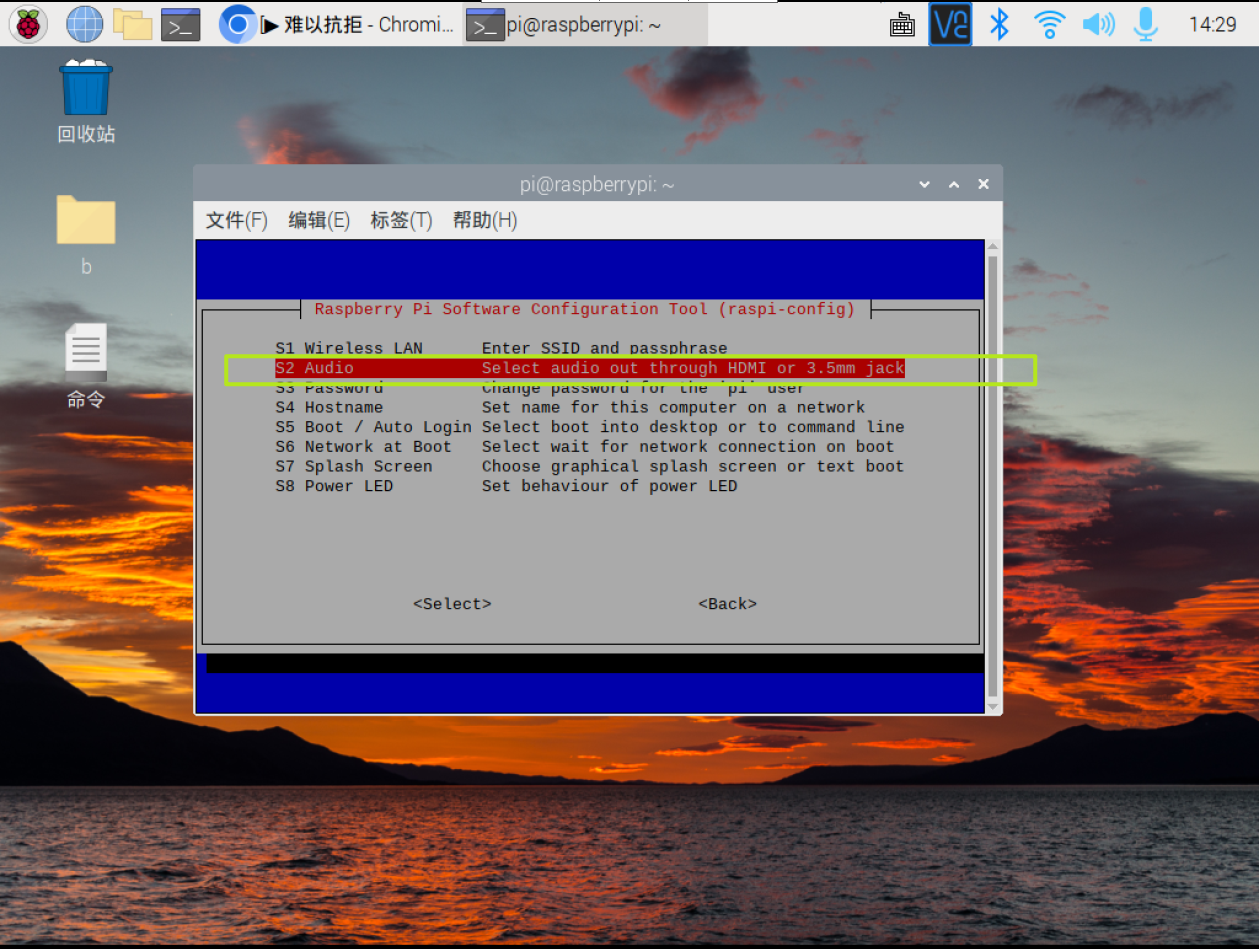Choose the S8 Power LED option
This screenshot has width=1259, height=949.
coord(590,486)
